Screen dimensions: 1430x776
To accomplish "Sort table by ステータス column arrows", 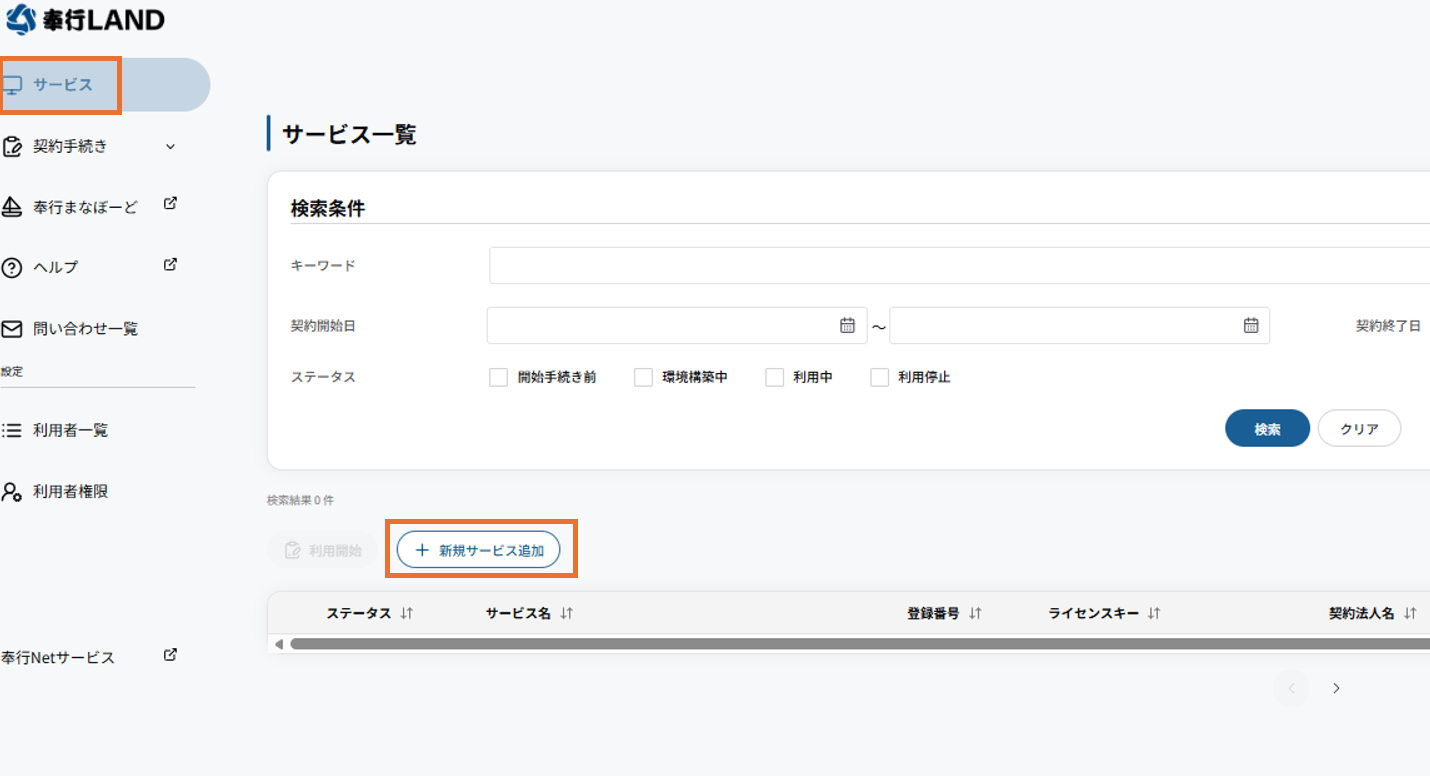I will pyautogui.click(x=406, y=614).
